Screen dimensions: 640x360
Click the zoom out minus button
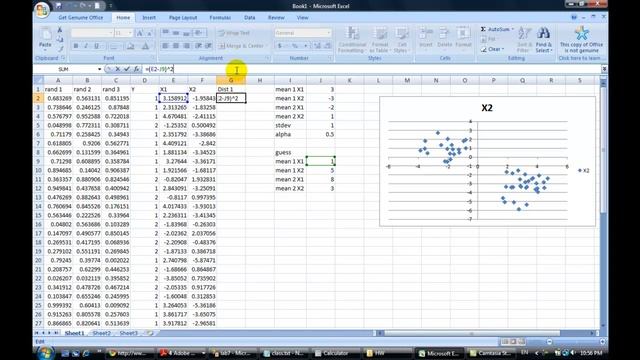click(x=549, y=341)
